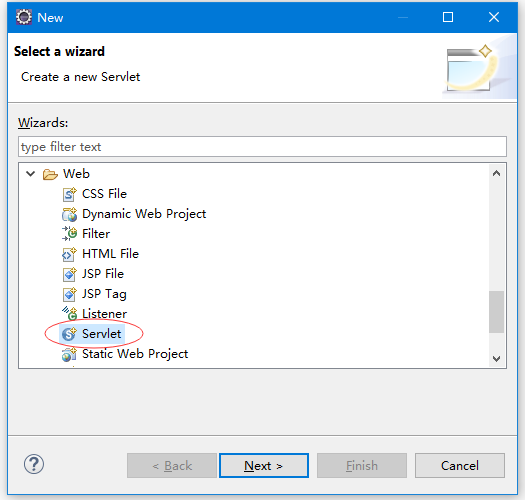Click the Next button
Viewport: 525px width, 500px height.
pyautogui.click(x=264, y=466)
